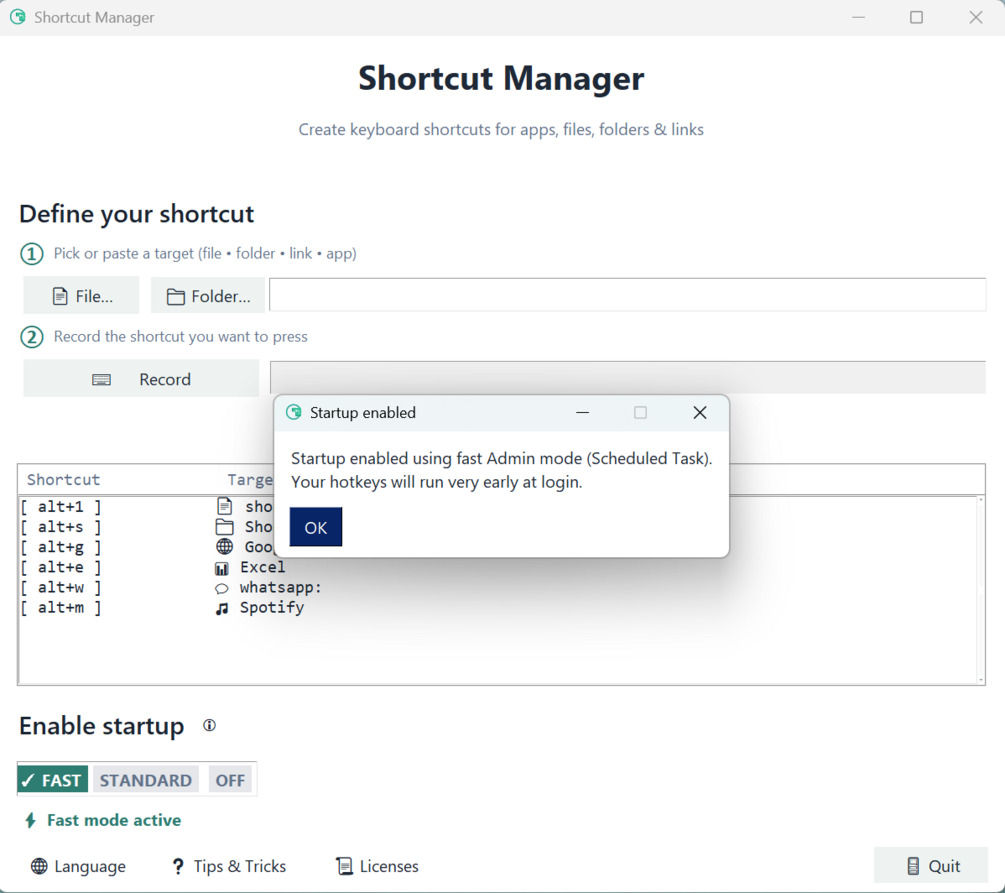Image resolution: width=1005 pixels, height=893 pixels.
Task: Click the globe icon in alt+g row
Action: [x=224, y=547]
